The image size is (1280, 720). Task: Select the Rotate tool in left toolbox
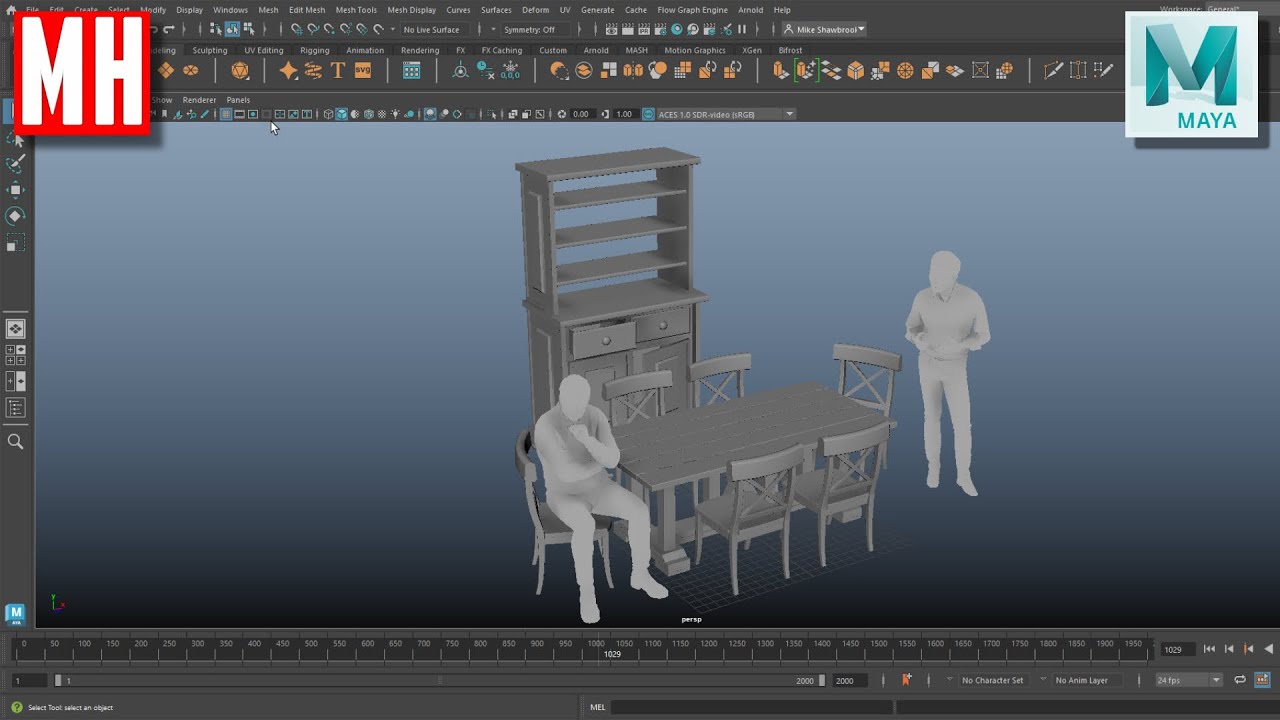(x=16, y=216)
